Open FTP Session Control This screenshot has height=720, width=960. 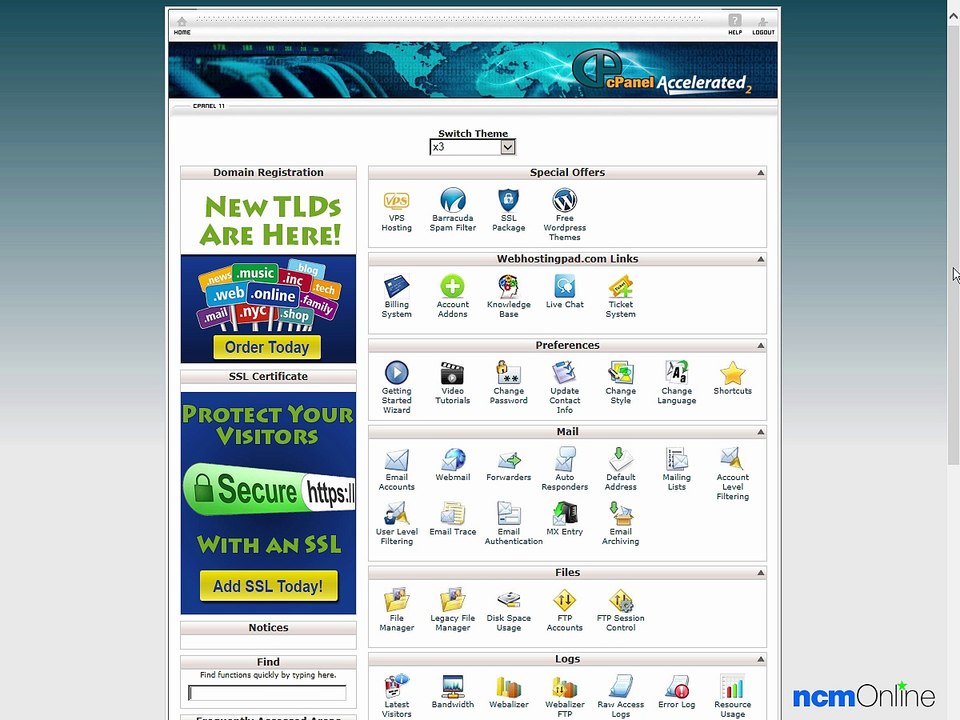[x=620, y=611]
